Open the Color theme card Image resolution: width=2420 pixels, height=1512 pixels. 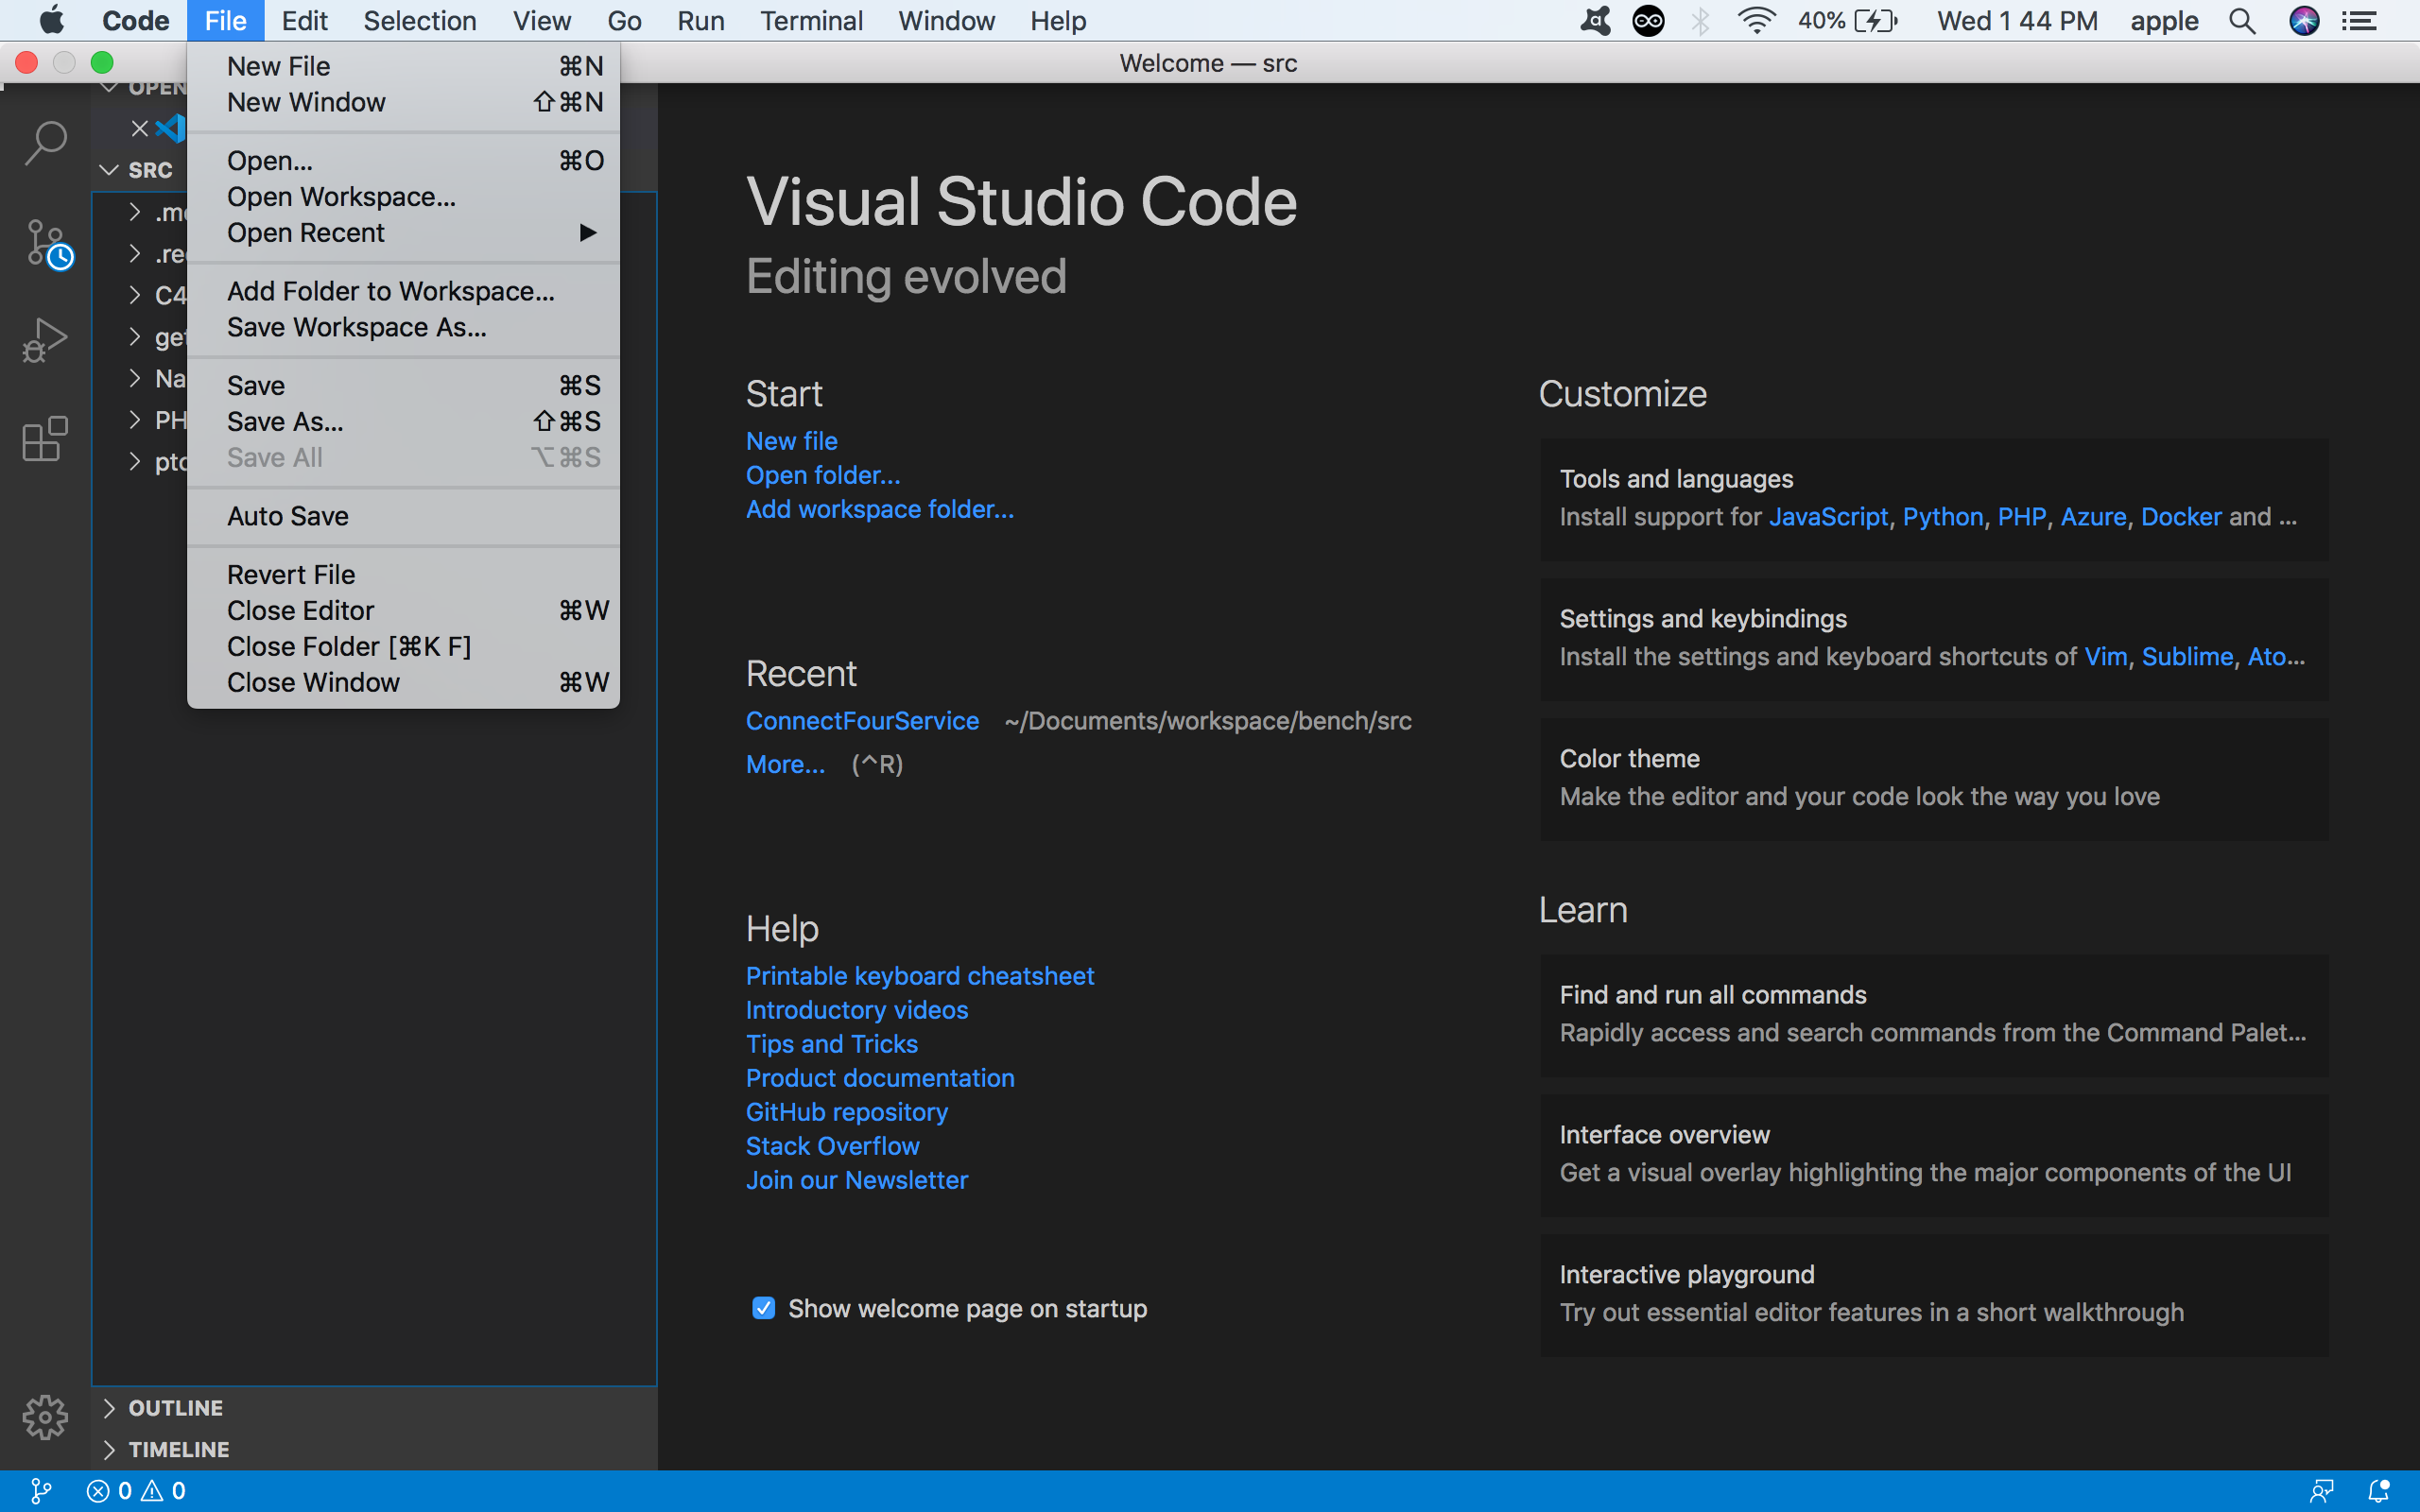tap(1934, 779)
